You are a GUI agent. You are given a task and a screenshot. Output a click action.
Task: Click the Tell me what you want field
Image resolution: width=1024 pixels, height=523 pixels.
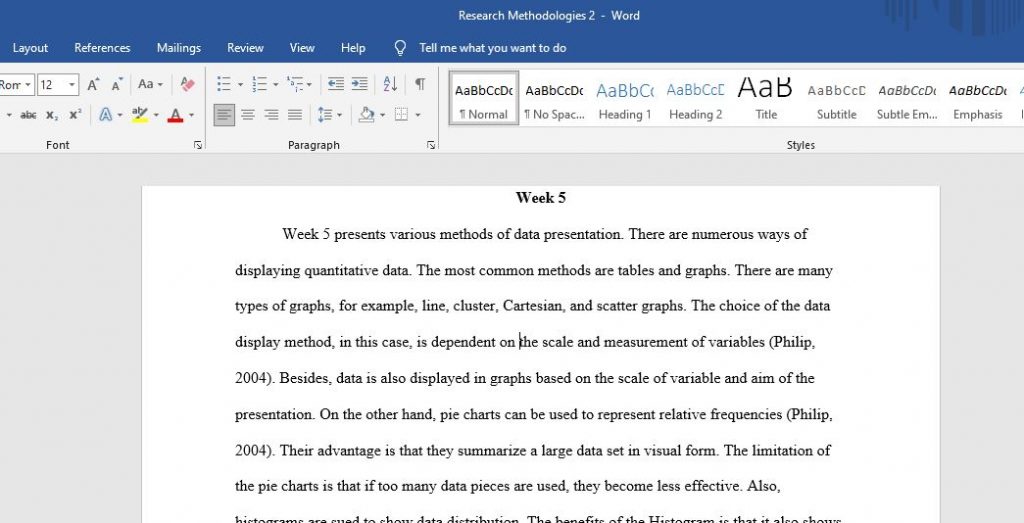pyautogui.click(x=492, y=48)
